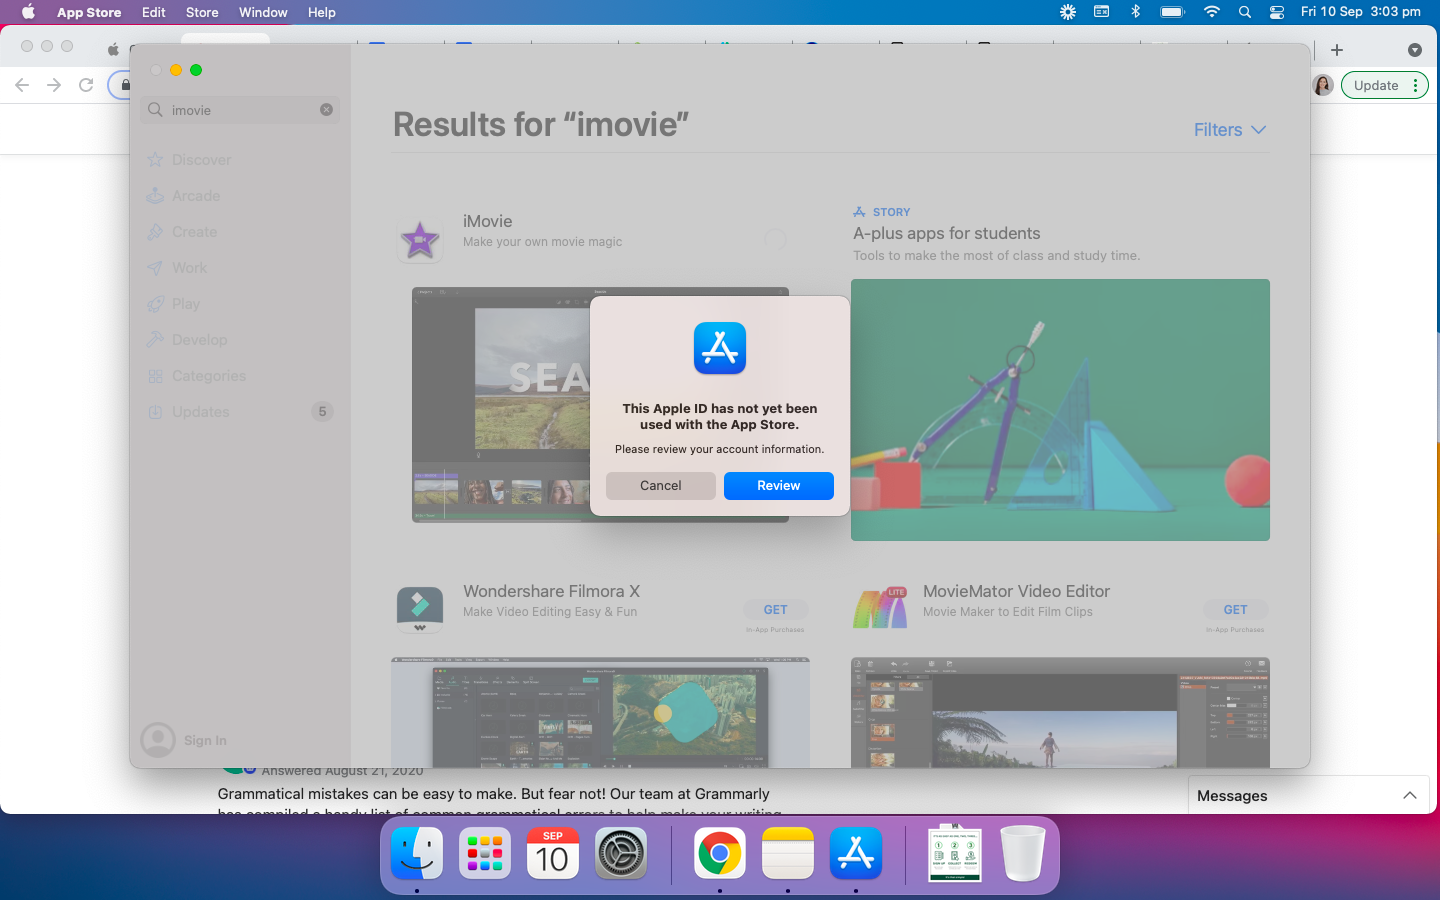Image resolution: width=1440 pixels, height=900 pixels.
Task: Open the Wondershare Filmora X screenshot
Action: 600,712
